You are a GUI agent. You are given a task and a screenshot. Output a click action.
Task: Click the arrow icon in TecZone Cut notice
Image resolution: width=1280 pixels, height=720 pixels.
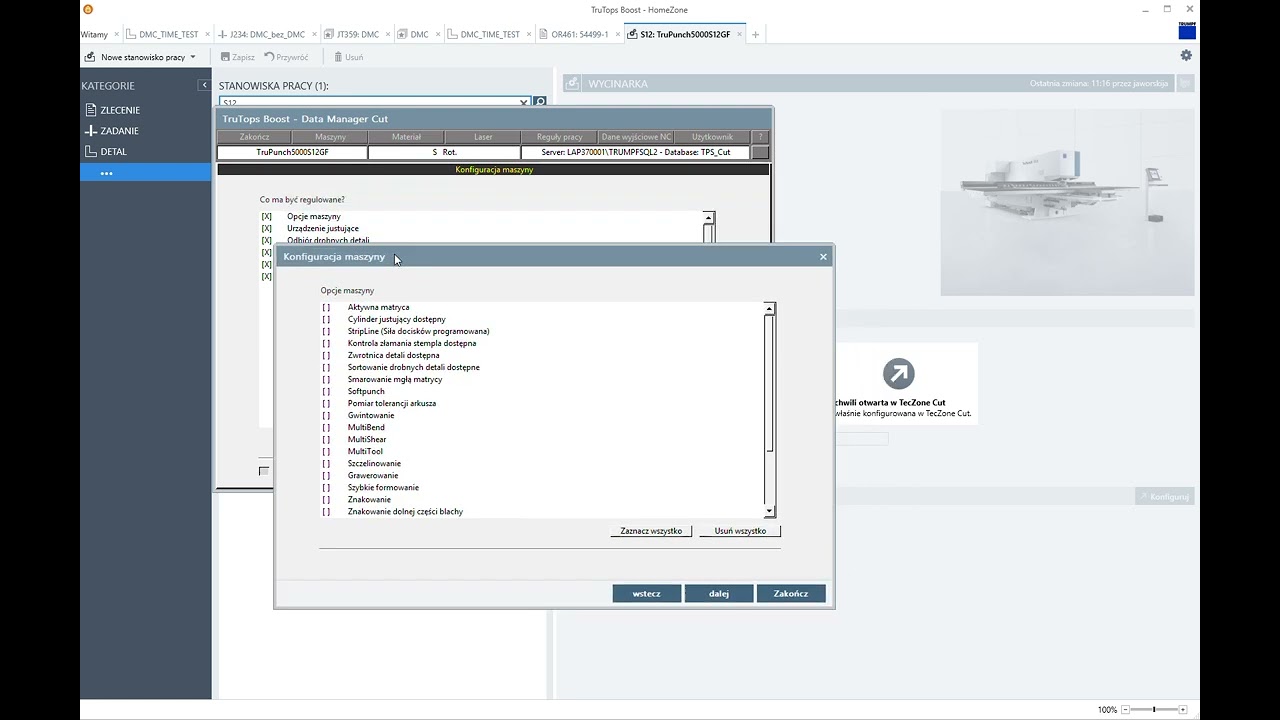pyautogui.click(x=898, y=374)
